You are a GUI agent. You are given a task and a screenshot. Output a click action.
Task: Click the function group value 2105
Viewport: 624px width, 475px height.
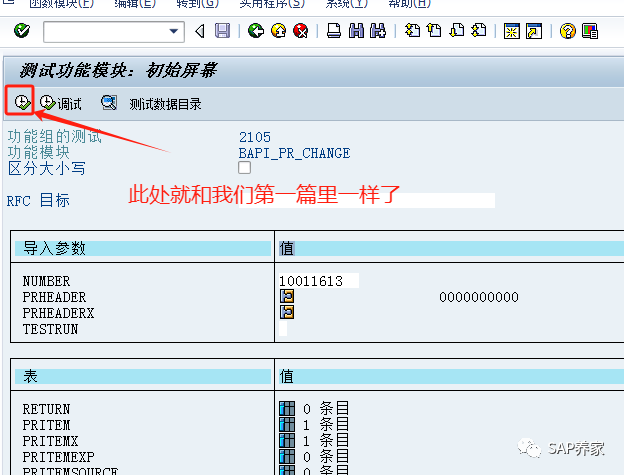click(255, 137)
